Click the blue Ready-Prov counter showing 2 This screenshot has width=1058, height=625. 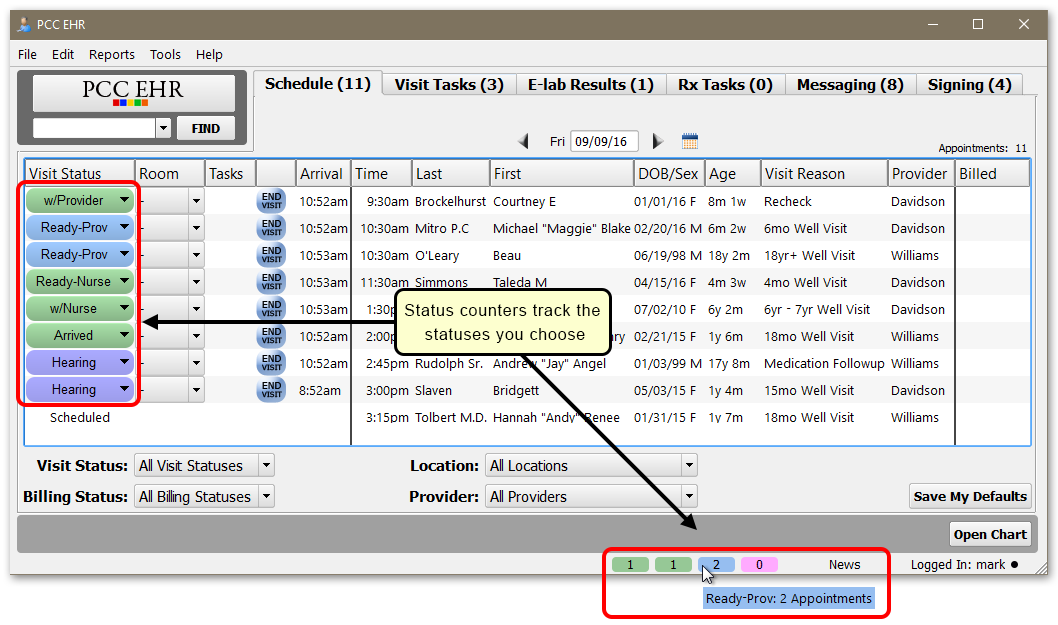coord(717,565)
